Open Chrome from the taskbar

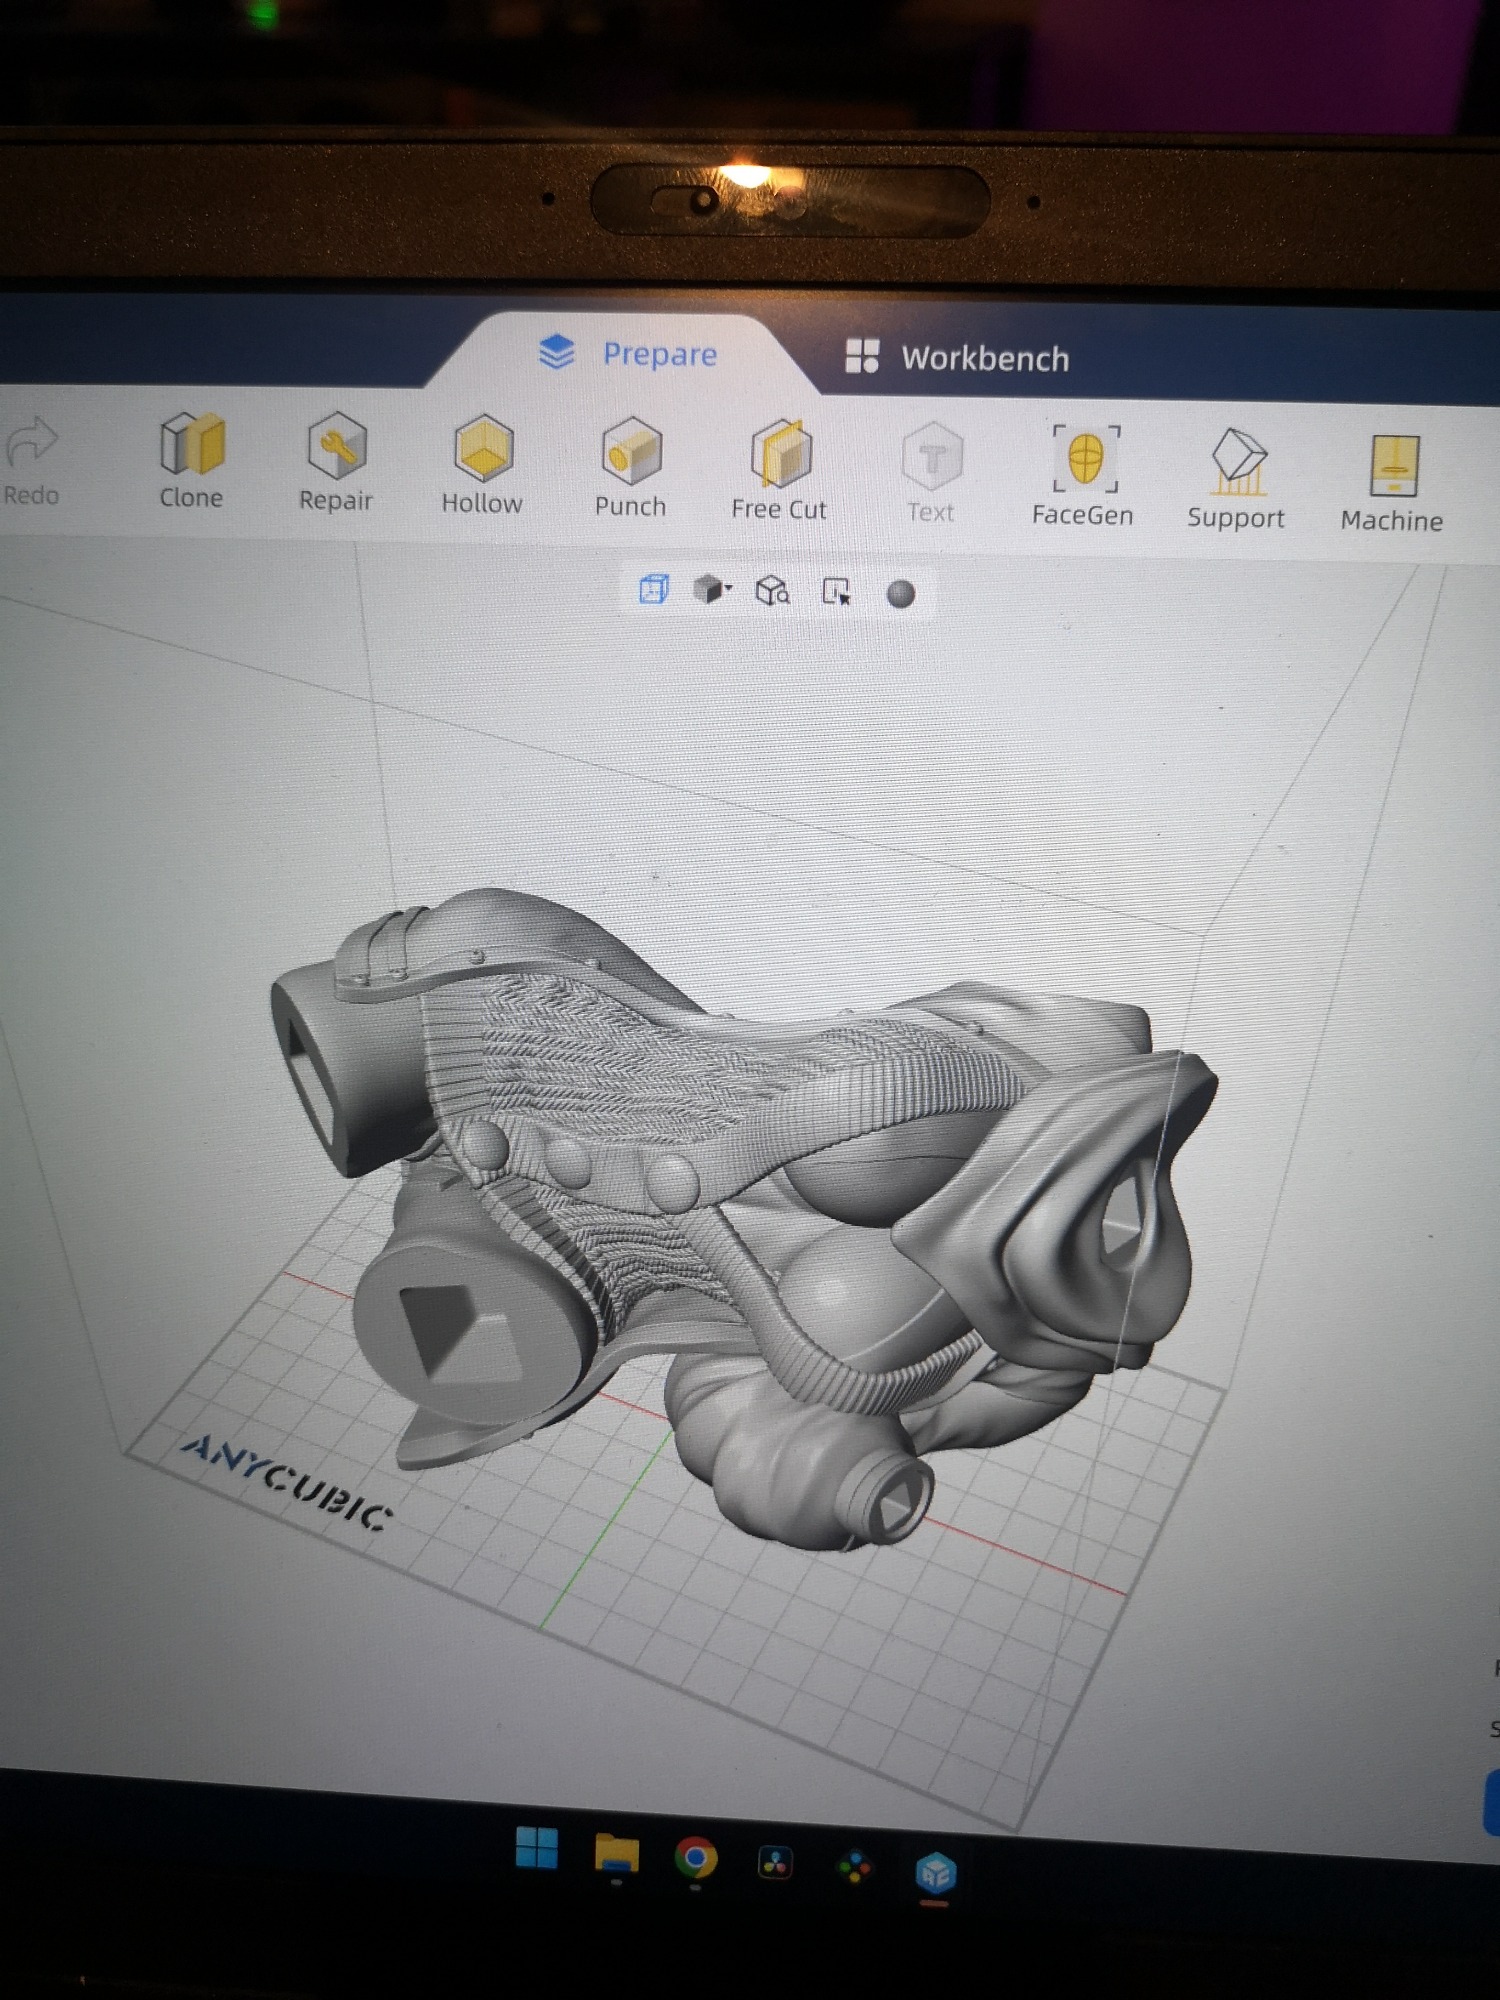pos(696,1859)
